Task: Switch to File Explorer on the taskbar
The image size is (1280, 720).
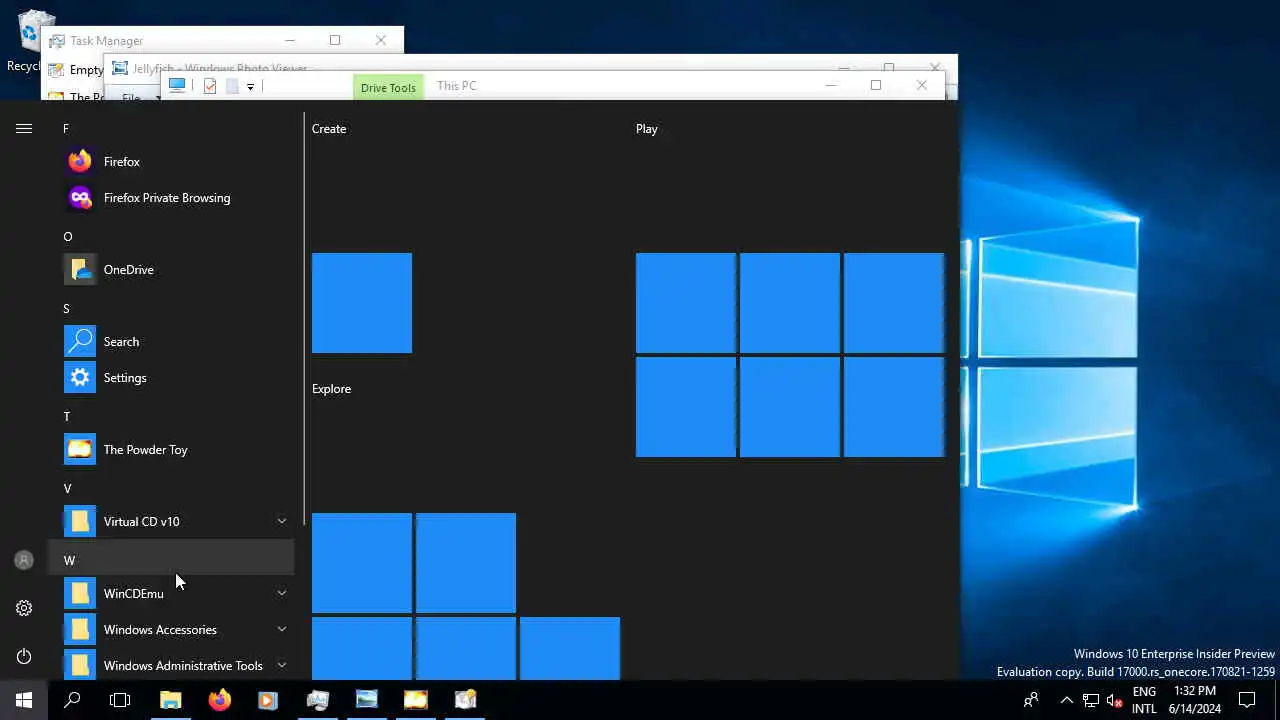Action: 170,700
